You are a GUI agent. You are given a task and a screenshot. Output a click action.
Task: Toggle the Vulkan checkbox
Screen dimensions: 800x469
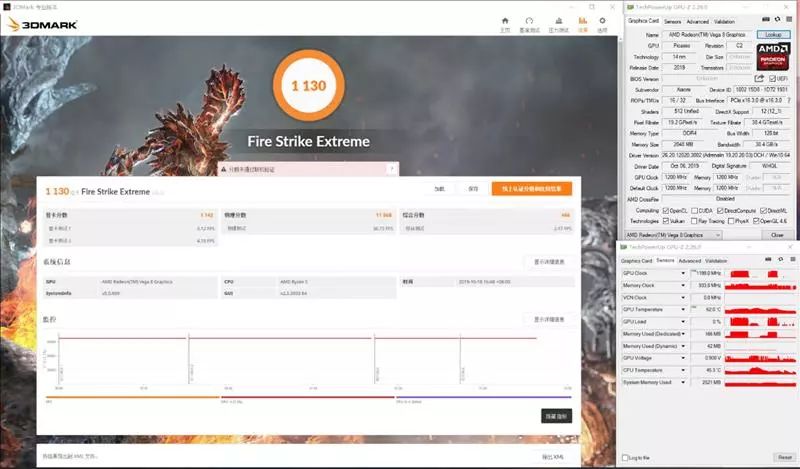click(x=665, y=221)
